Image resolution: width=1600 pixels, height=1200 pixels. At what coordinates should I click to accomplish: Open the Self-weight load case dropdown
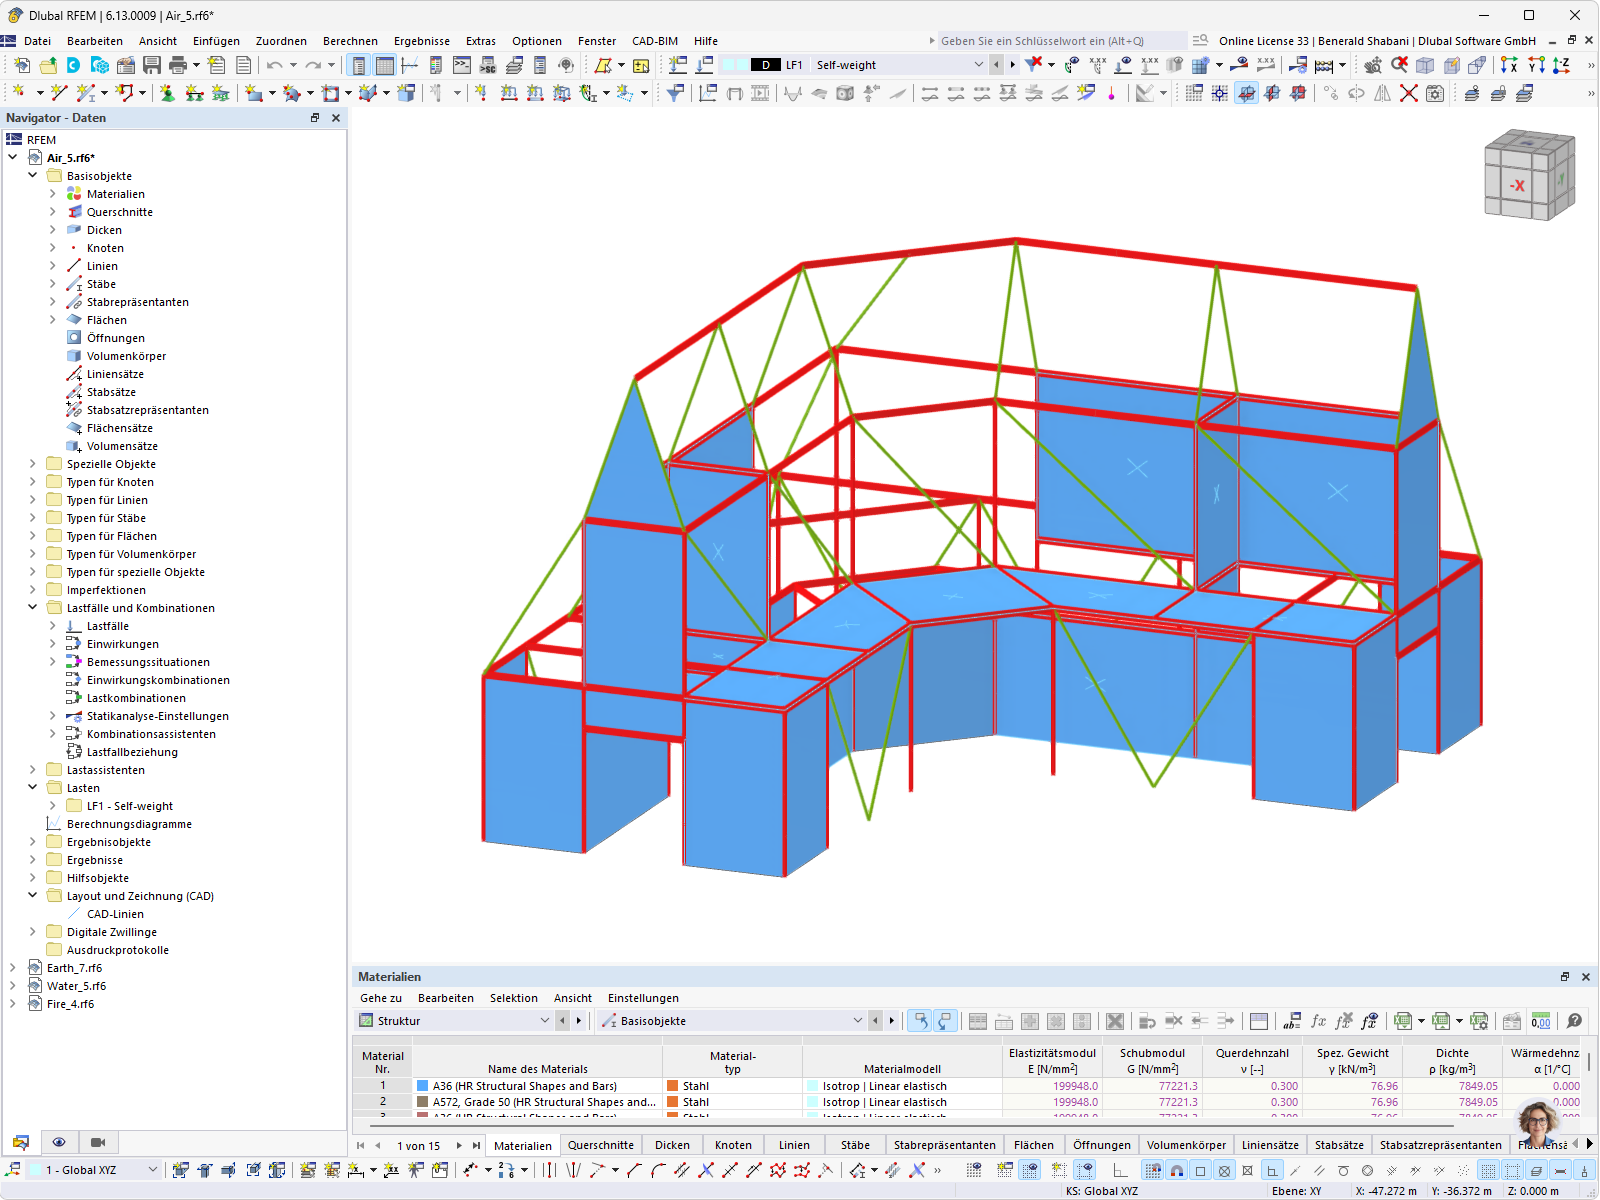978,64
